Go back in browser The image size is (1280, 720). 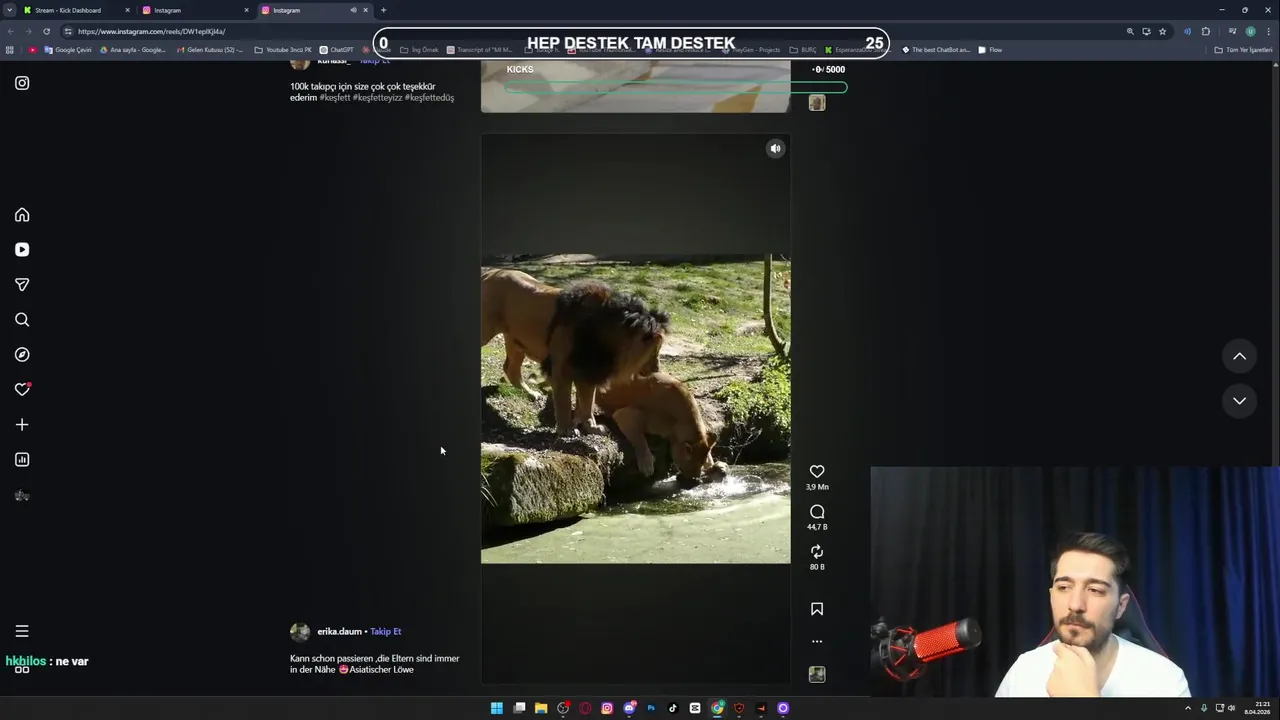click(10, 31)
